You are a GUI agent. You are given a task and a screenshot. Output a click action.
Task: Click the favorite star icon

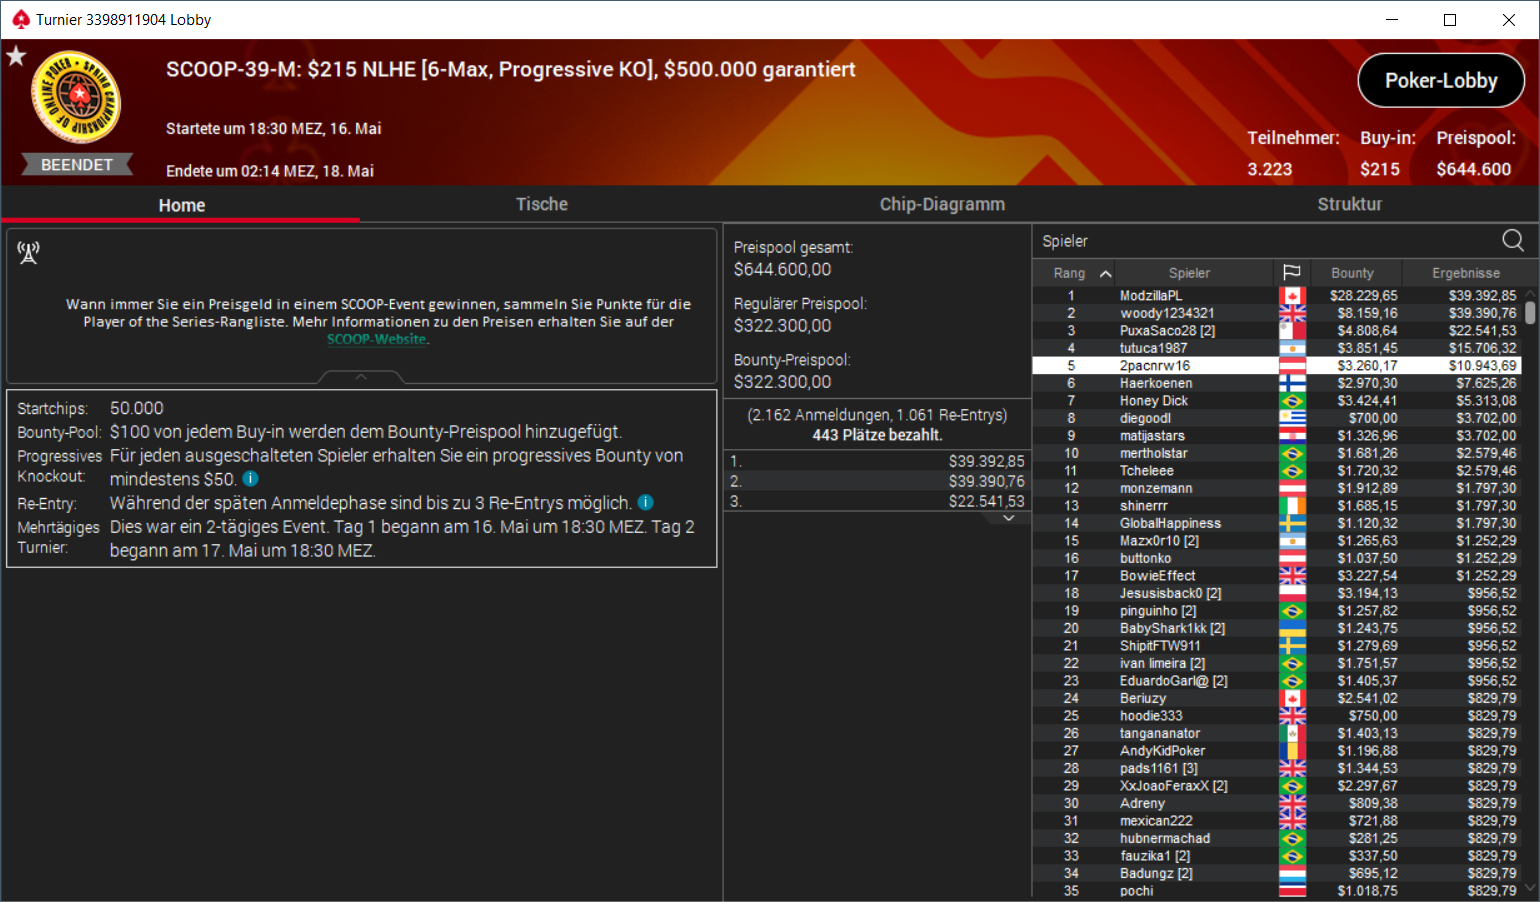pyautogui.click(x=16, y=56)
